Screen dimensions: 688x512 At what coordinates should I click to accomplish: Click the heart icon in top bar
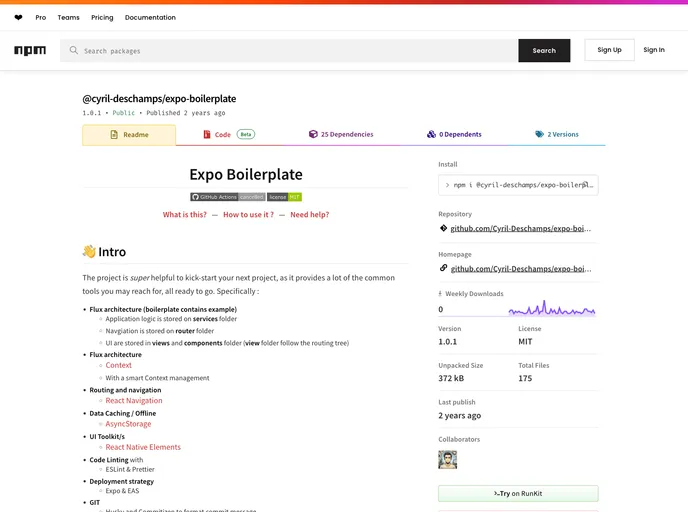point(18,18)
